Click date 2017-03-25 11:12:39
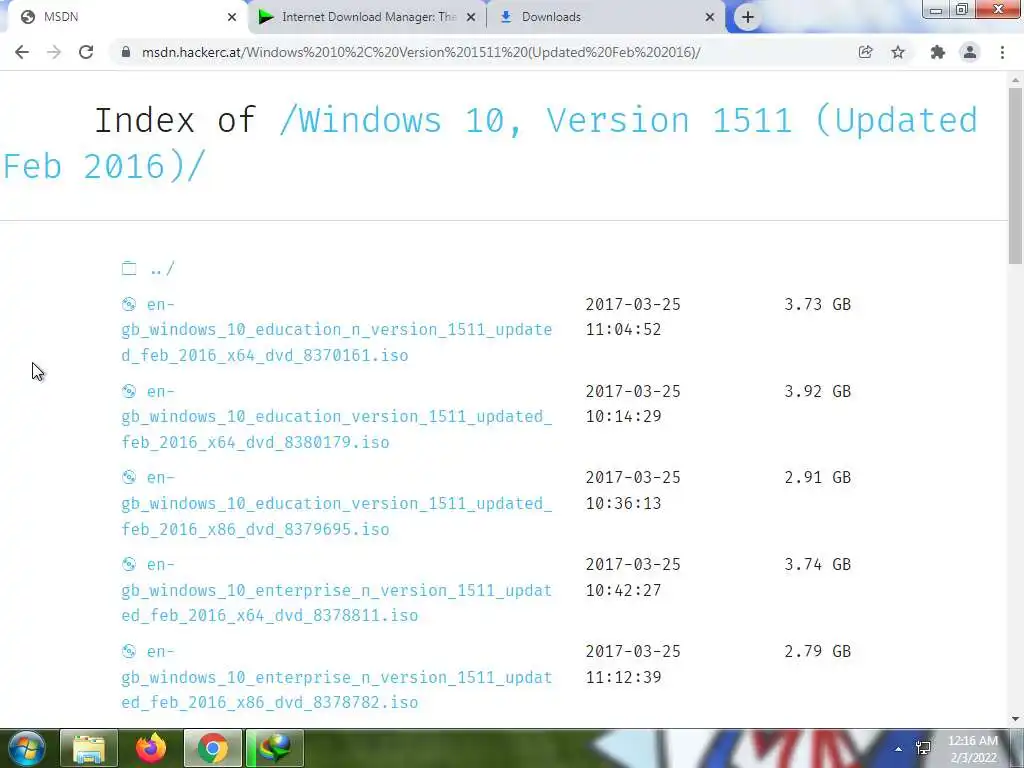 tap(633, 664)
